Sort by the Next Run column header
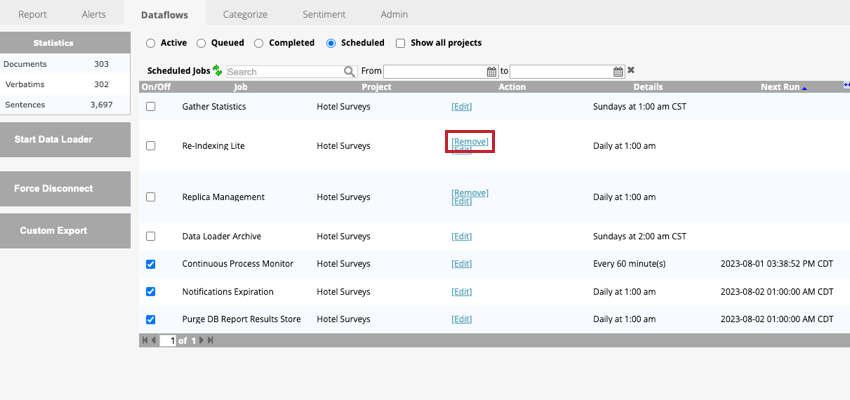 pos(779,87)
